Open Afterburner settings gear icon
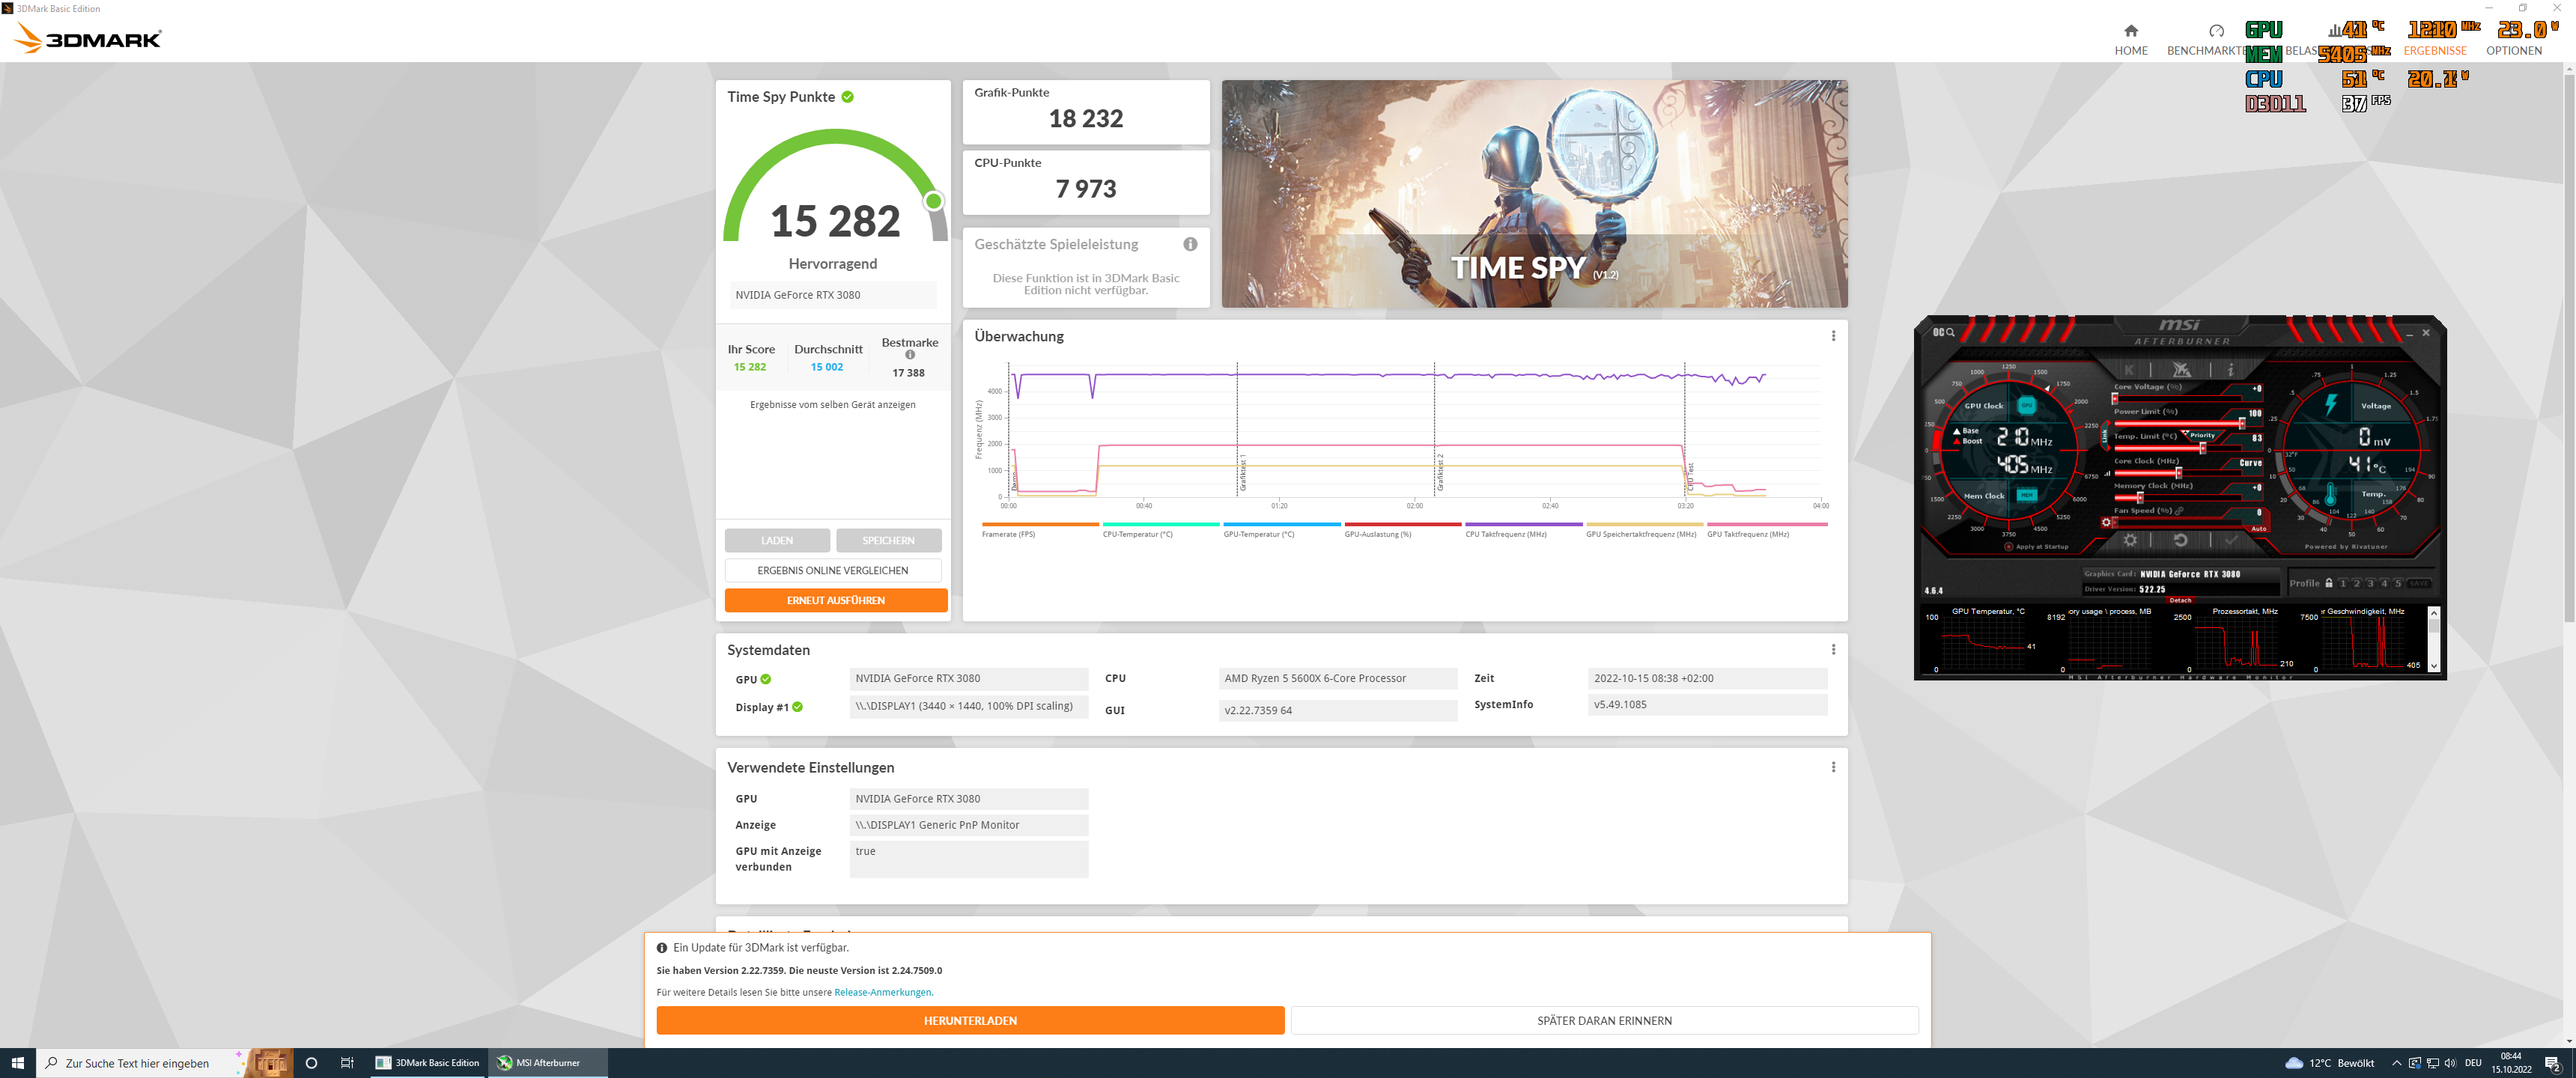The height and width of the screenshot is (1078, 2576). [x=2130, y=540]
